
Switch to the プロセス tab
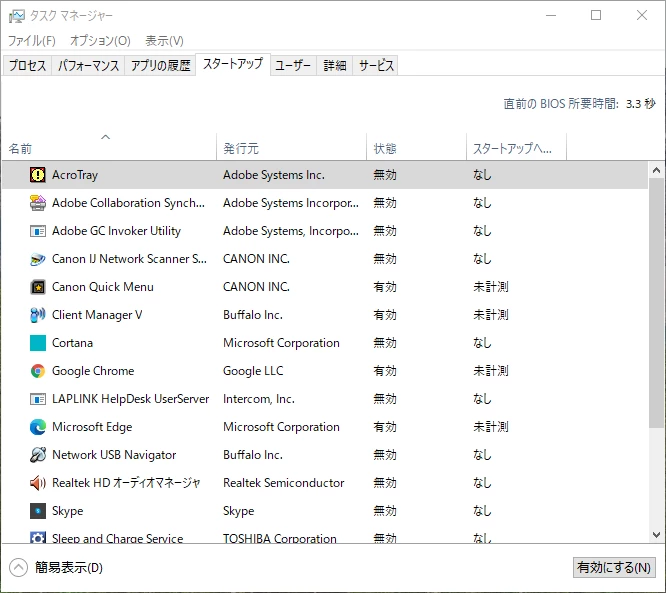coord(27,65)
